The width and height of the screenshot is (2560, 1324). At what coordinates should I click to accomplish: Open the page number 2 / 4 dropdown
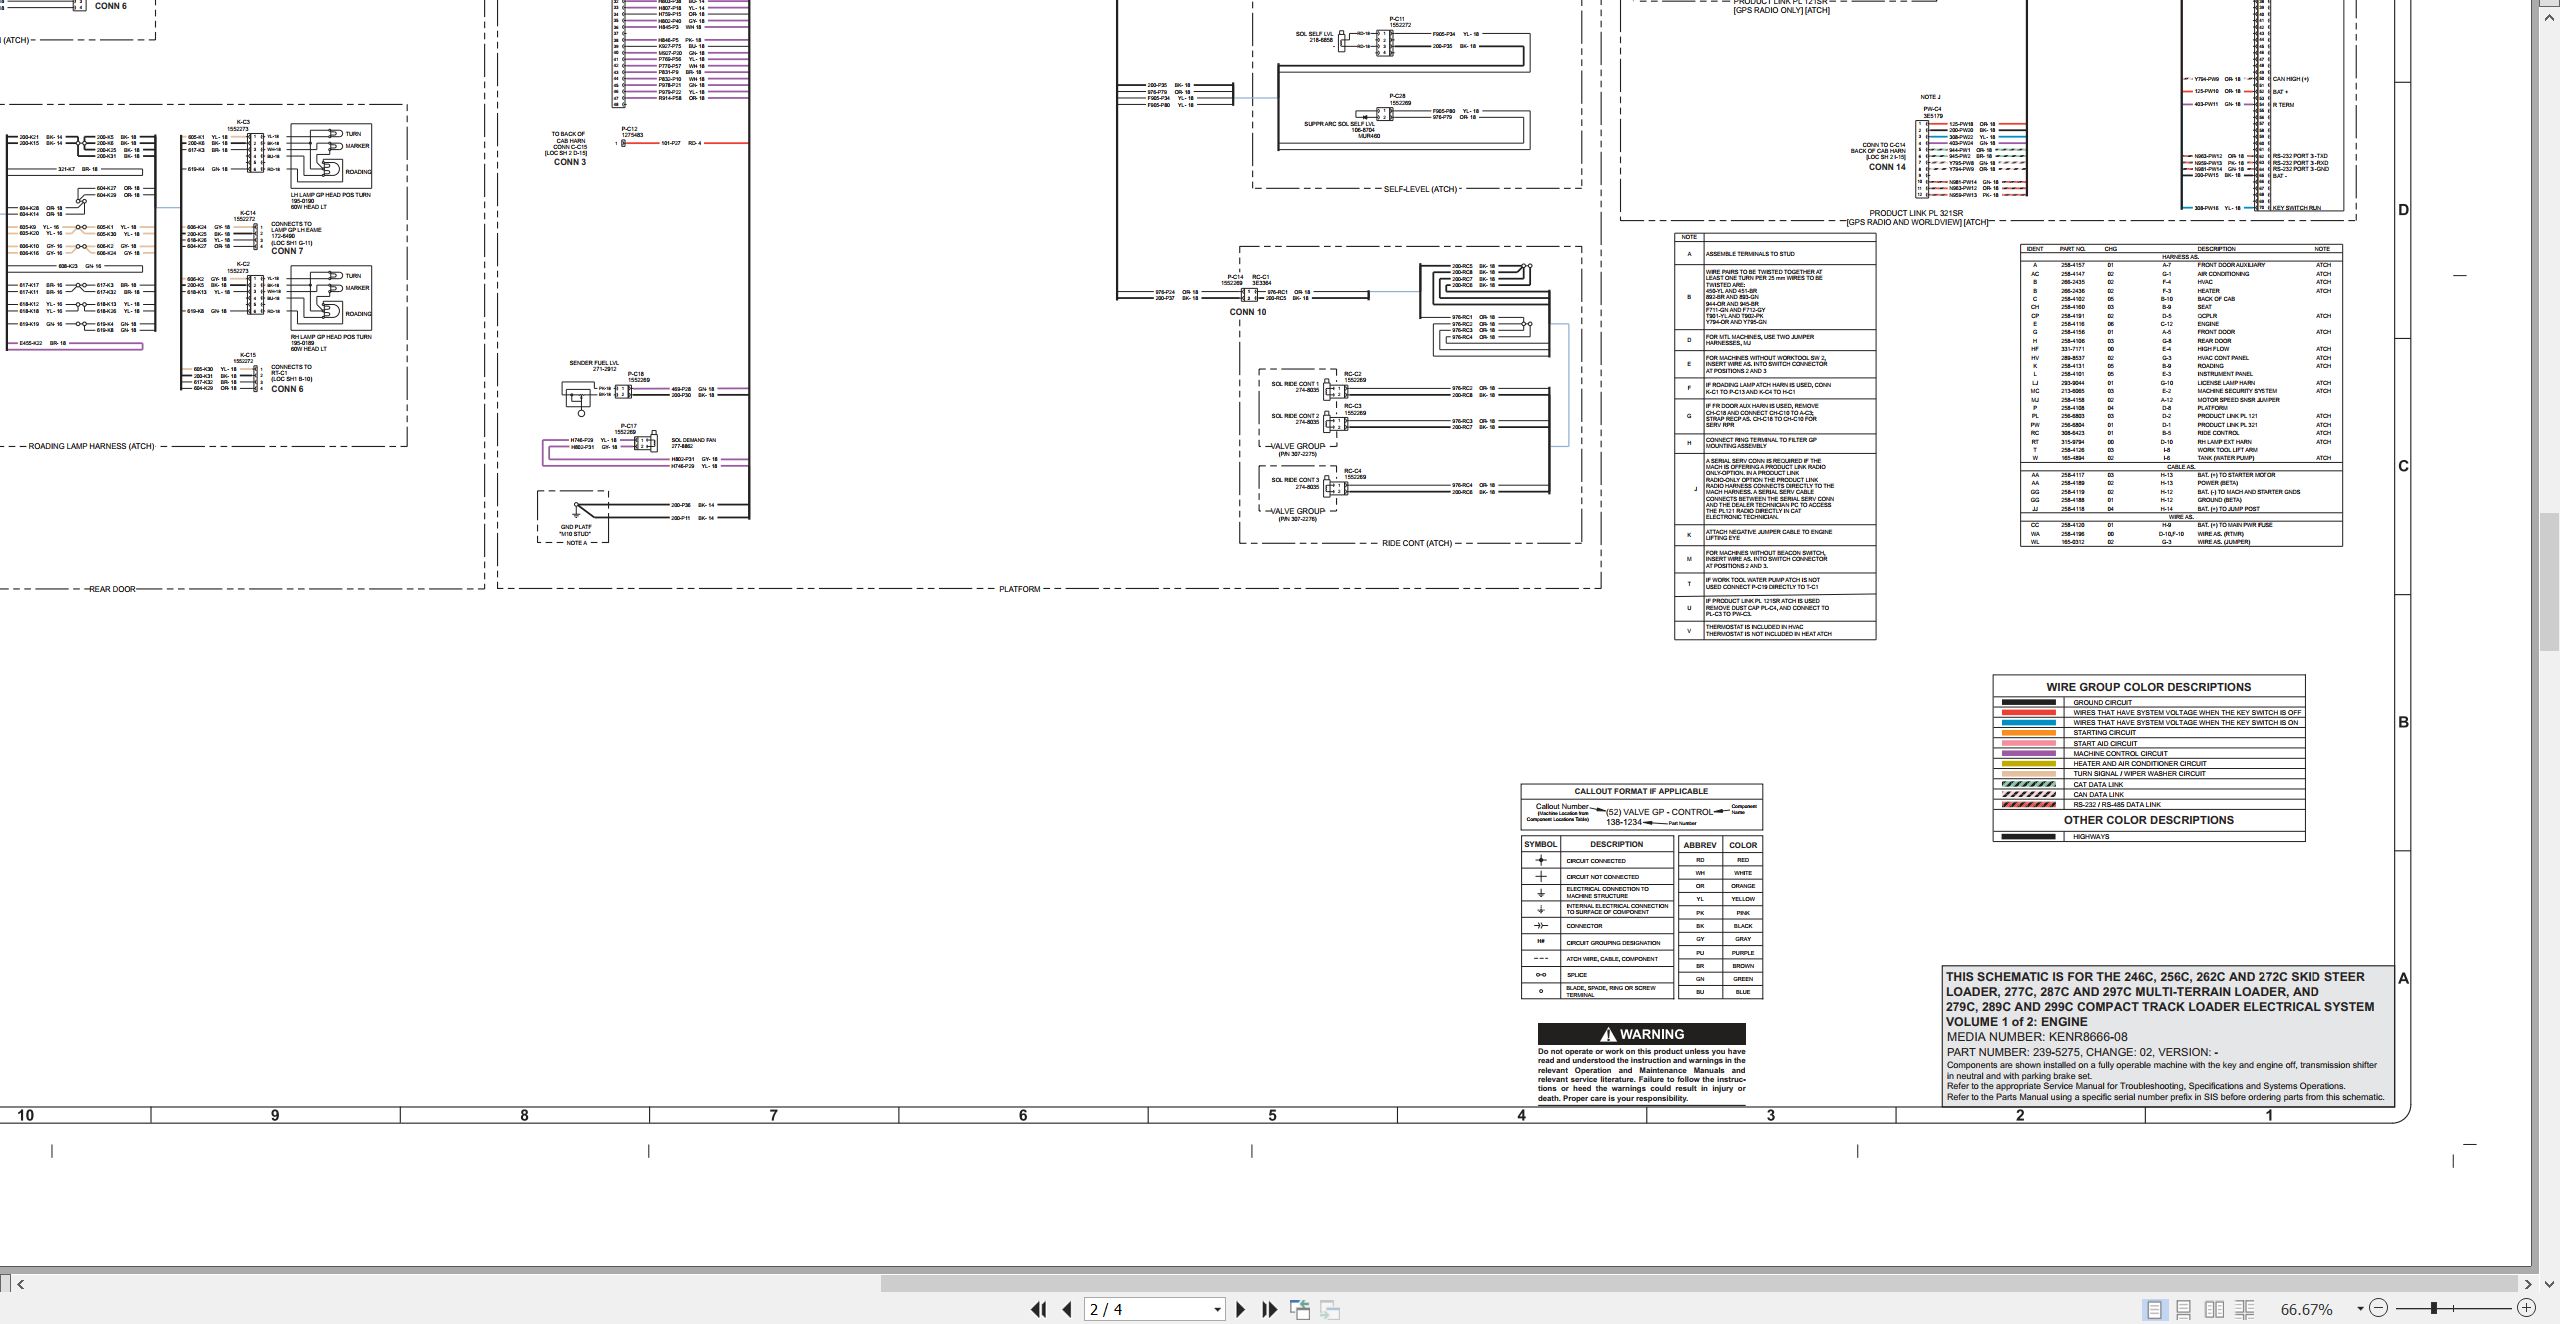1217,1309
